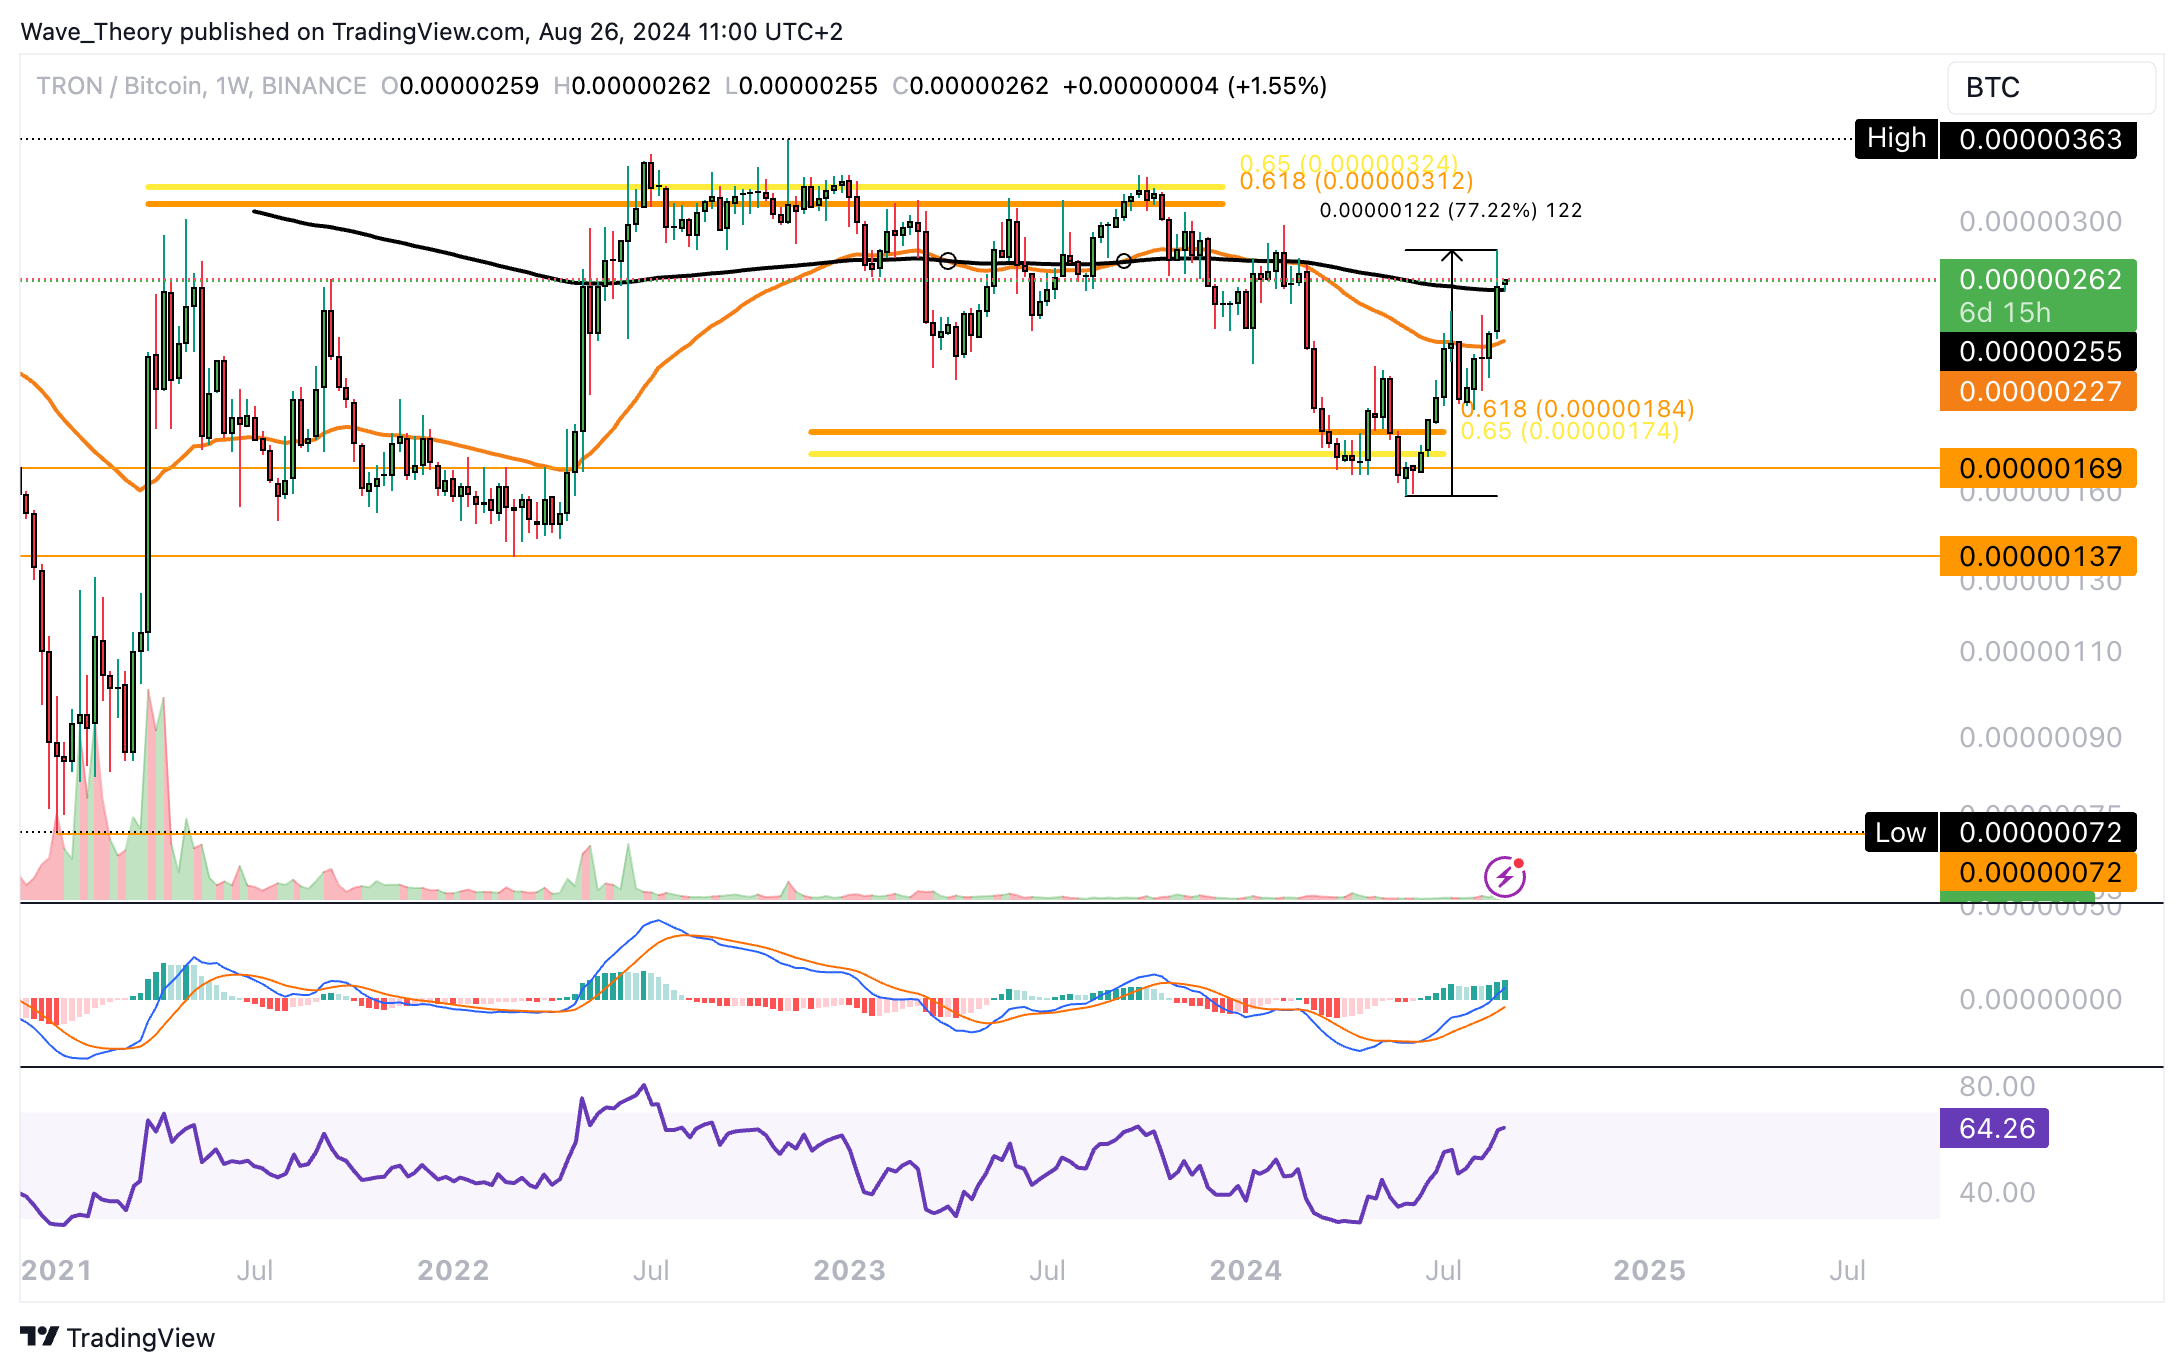Click the orange 0.00000169 level tag
The height and width of the screenshot is (1372, 2184).
(x=2037, y=468)
